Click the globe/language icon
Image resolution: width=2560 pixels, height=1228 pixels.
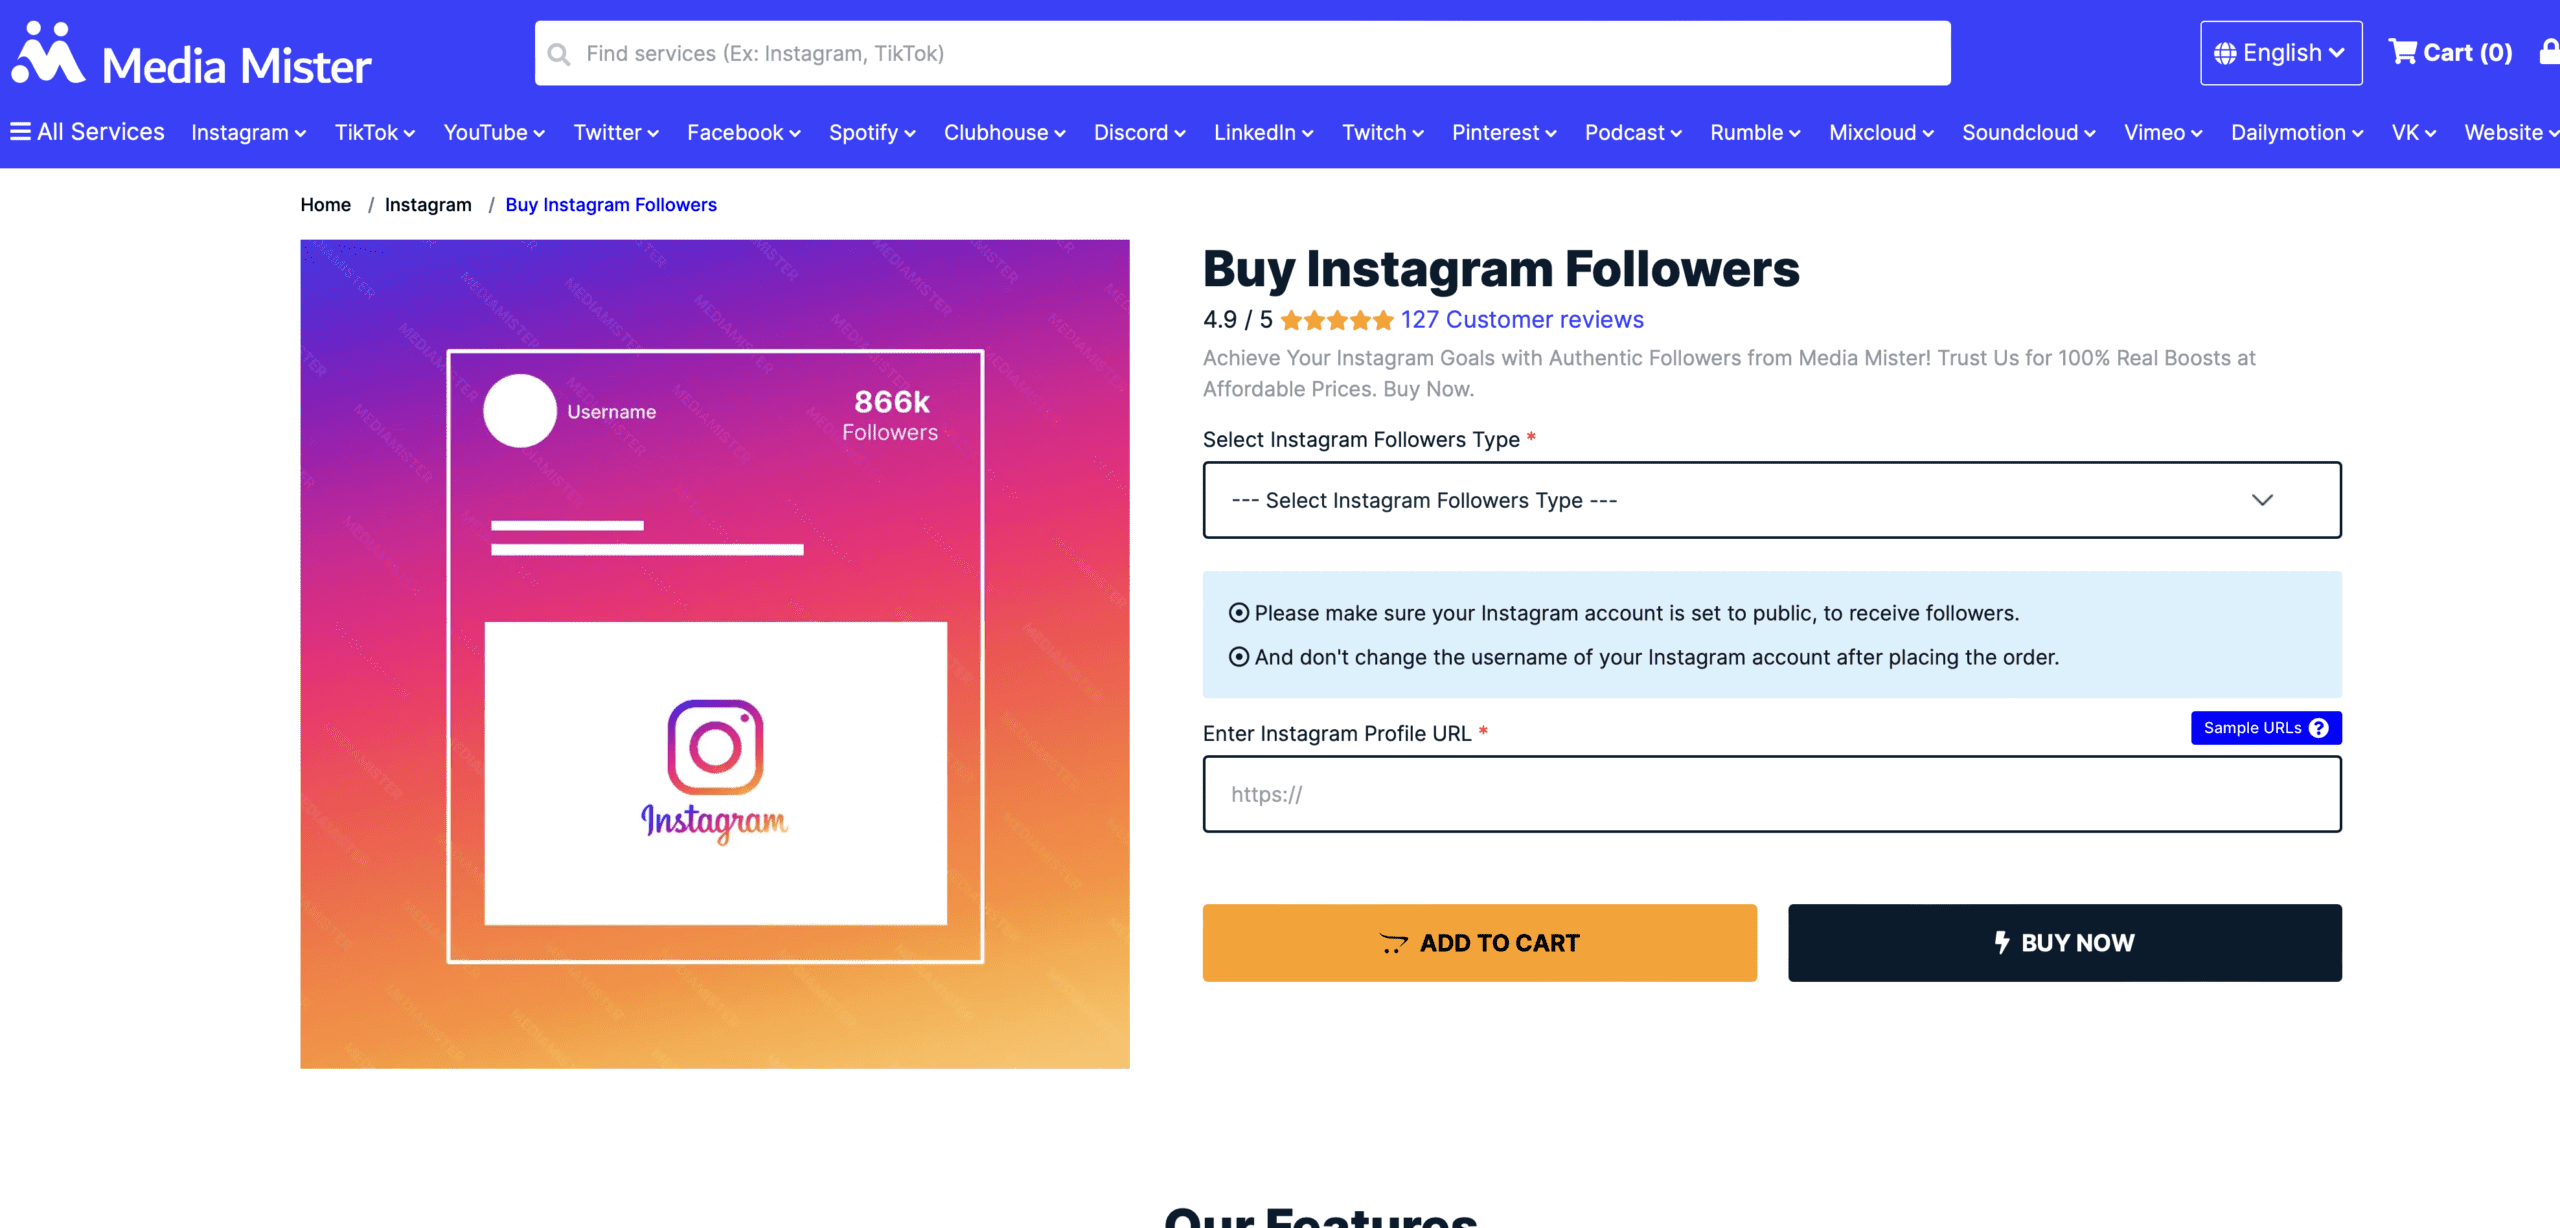click(x=2225, y=52)
